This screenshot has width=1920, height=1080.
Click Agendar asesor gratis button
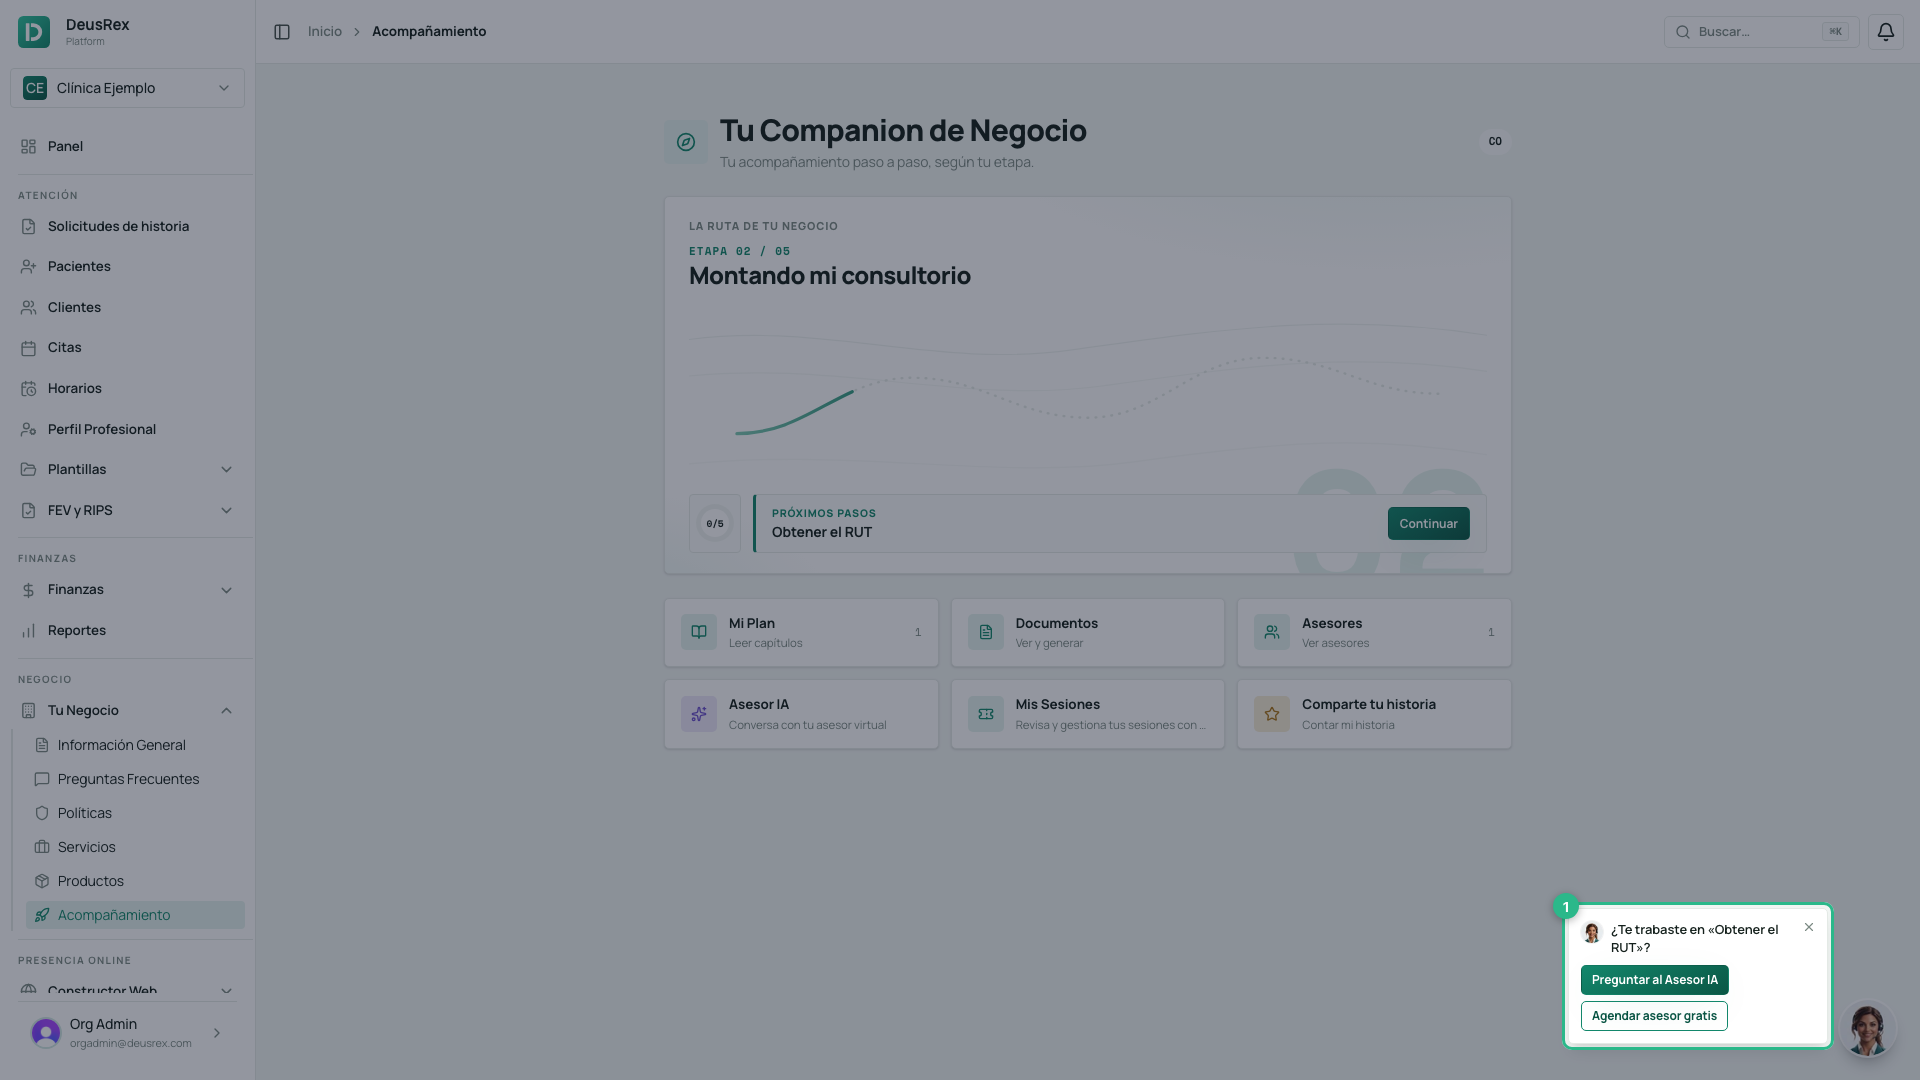pyautogui.click(x=1654, y=1016)
